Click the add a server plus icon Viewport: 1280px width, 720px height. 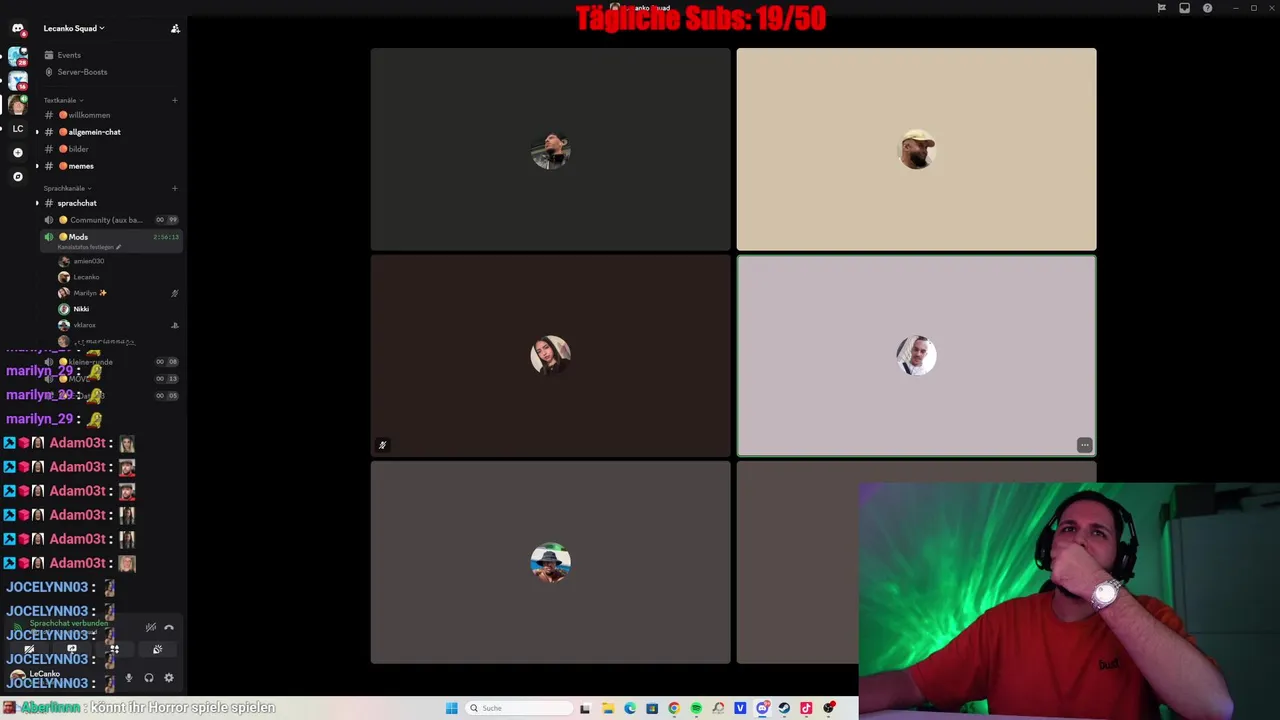(18, 153)
